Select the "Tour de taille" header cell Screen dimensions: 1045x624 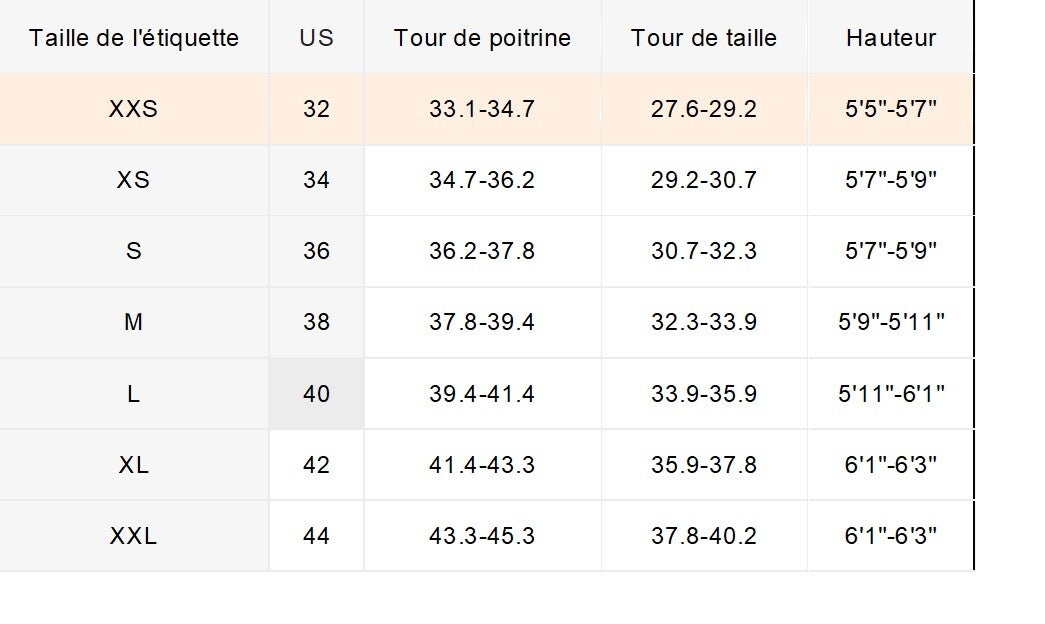pyautogui.click(x=704, y=38)
